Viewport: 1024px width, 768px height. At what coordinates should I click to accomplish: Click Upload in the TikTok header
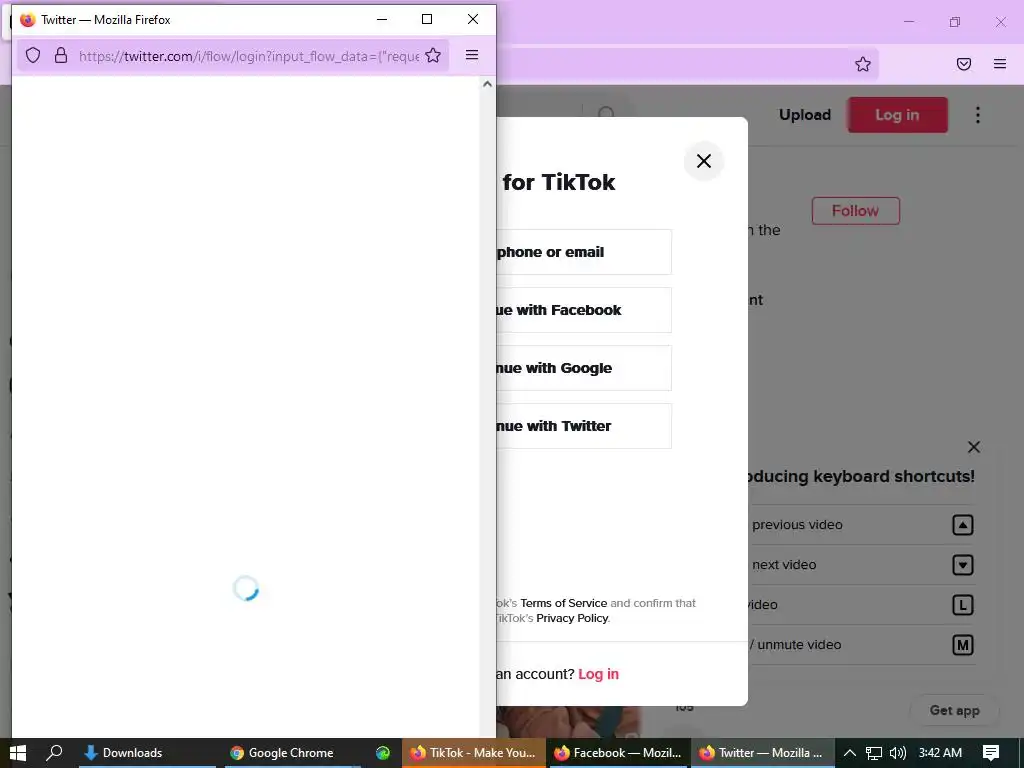(805, 115)
